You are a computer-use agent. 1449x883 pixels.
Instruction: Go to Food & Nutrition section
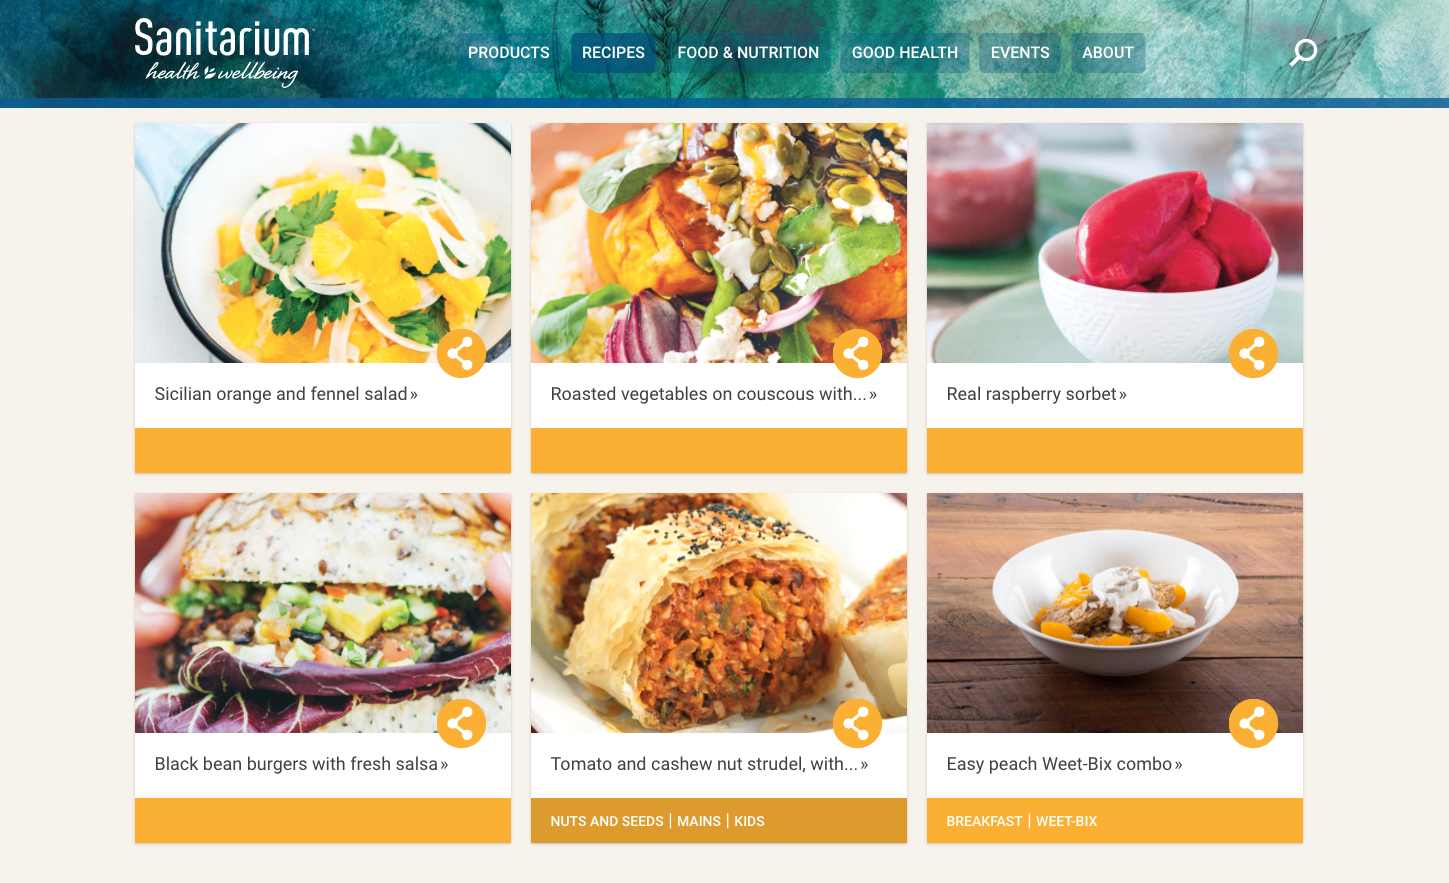(748, 53)
